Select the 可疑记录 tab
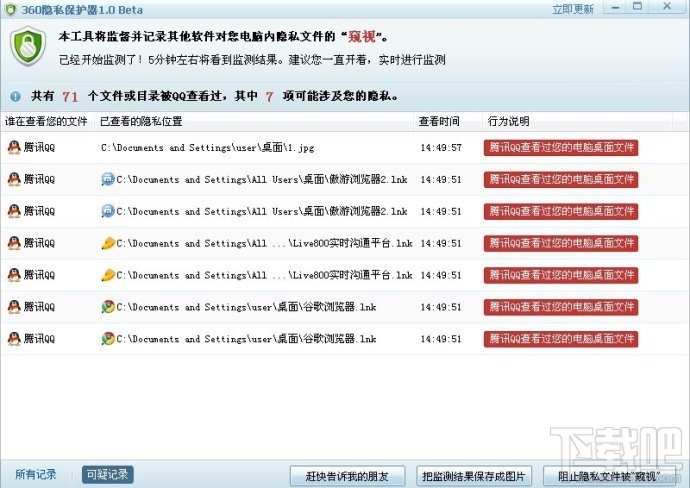 [x=107, y=474]
